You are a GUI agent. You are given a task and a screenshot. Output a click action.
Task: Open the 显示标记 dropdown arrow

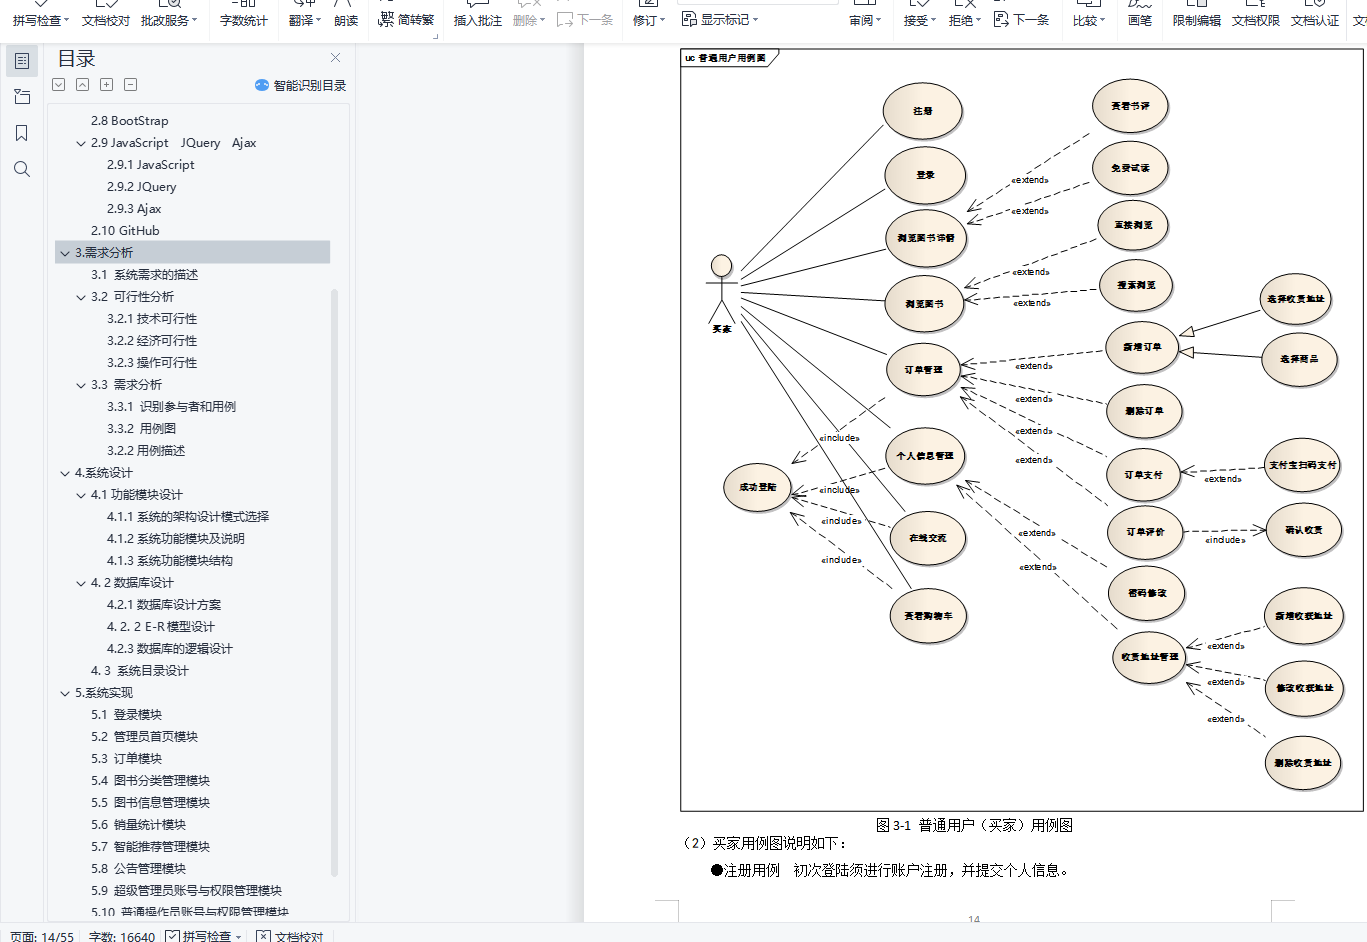click(755, 20)
